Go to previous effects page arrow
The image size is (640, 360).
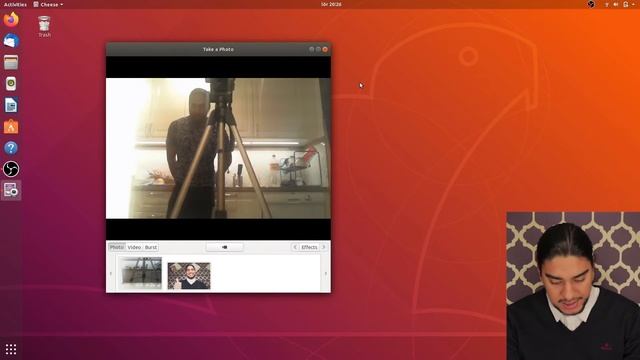pyautogui.click(x=295, y=247)
